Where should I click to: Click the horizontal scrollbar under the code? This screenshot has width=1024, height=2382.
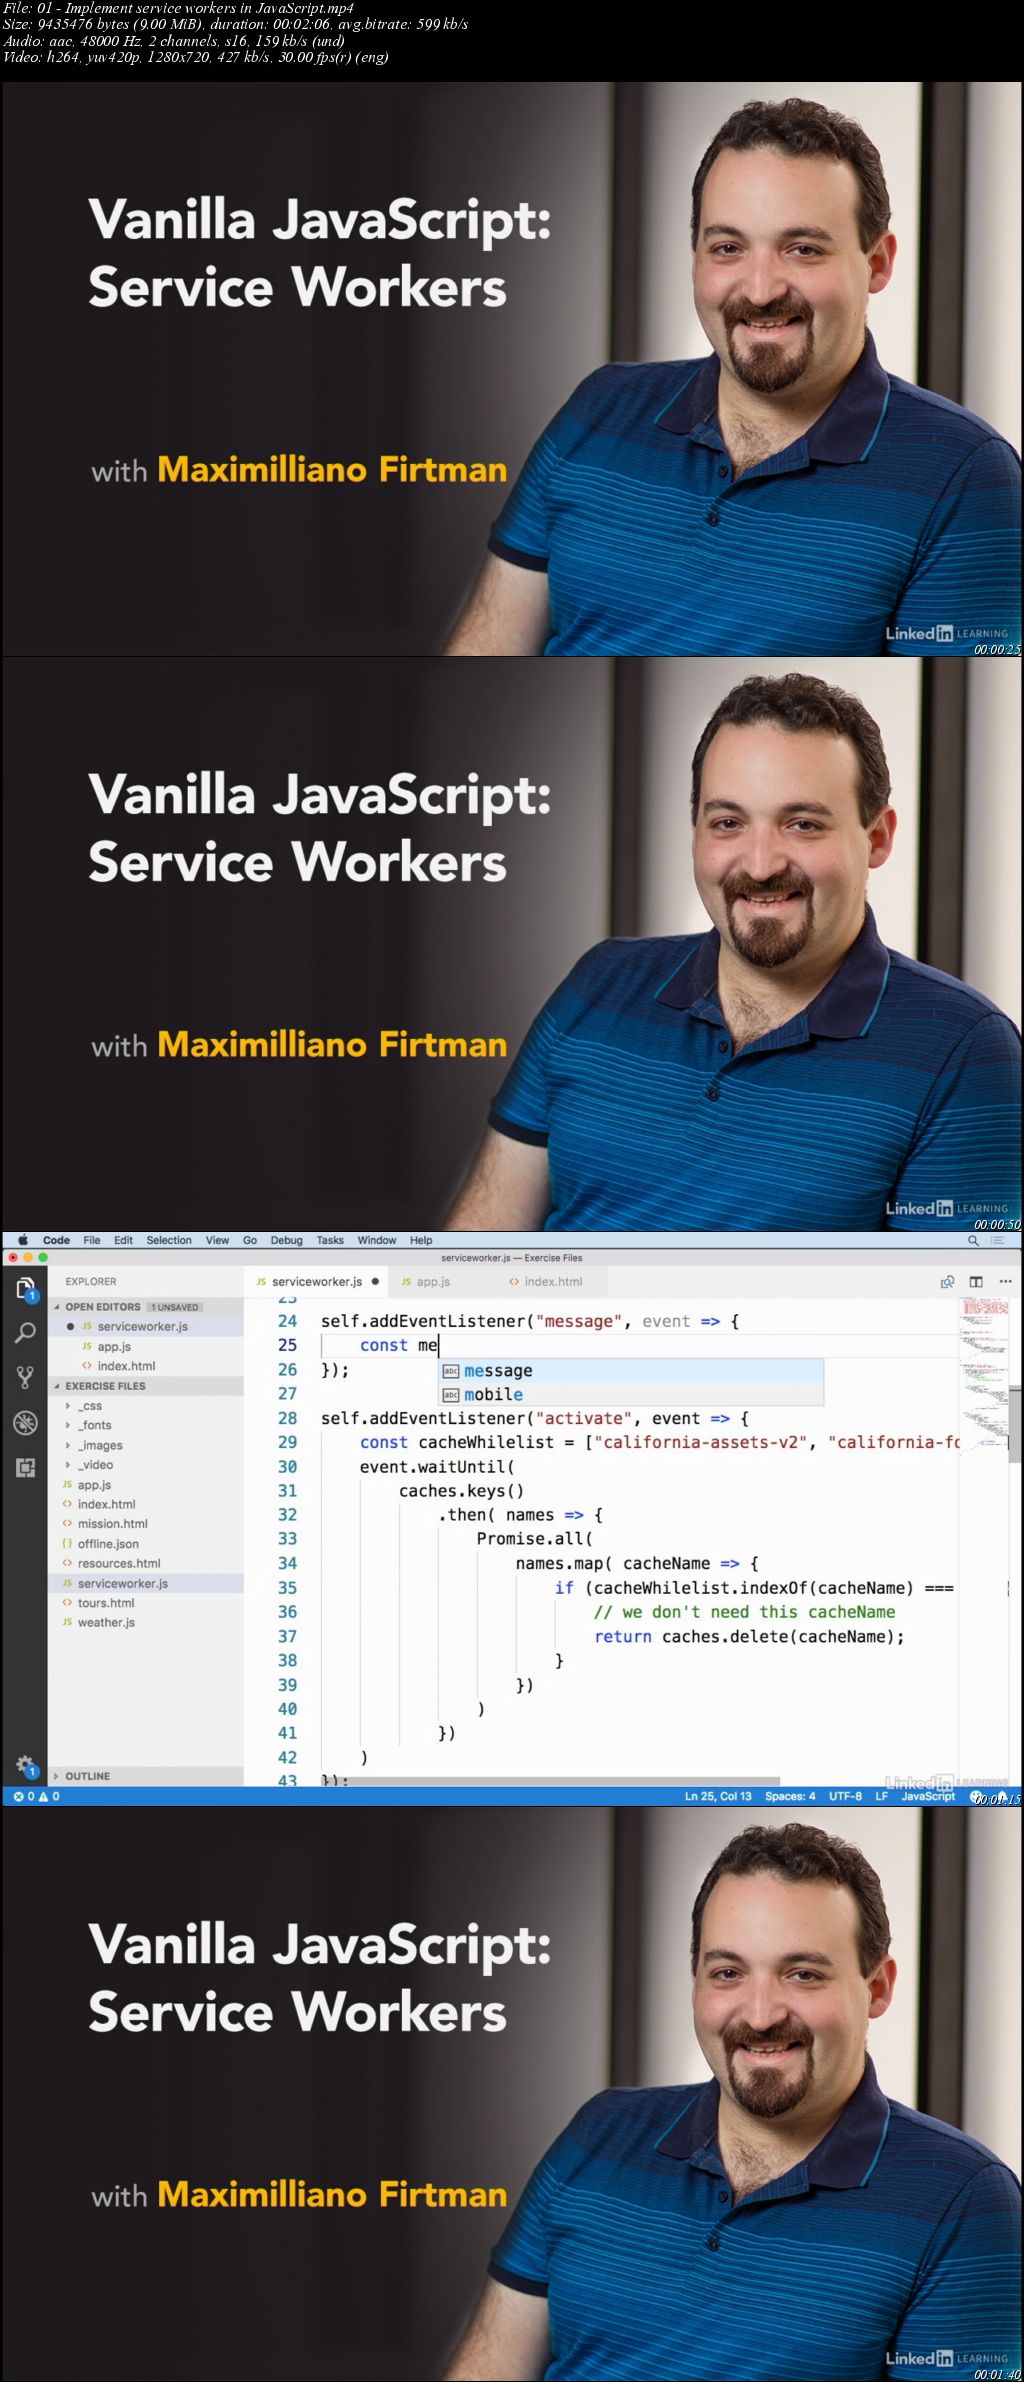tap(550, 1782)
